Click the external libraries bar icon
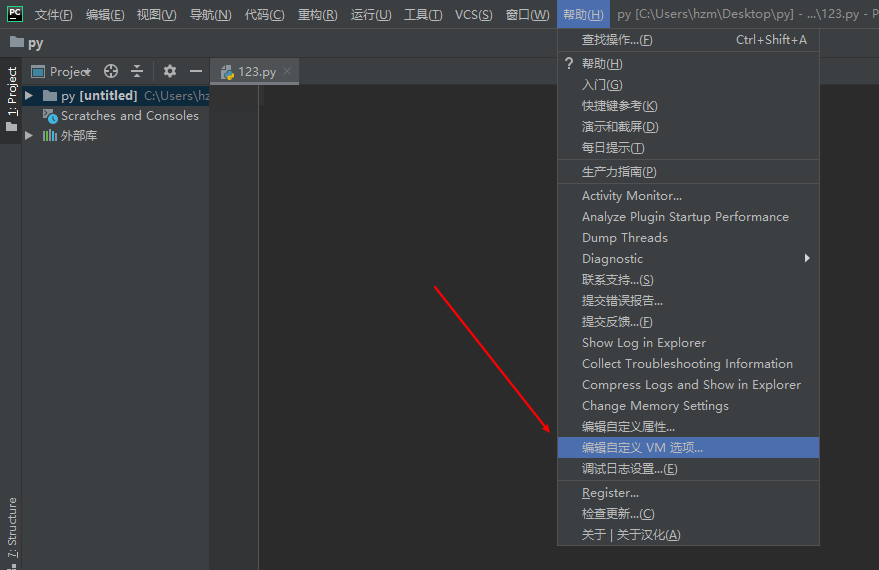 pyautogui.click(x=50, y=136)
